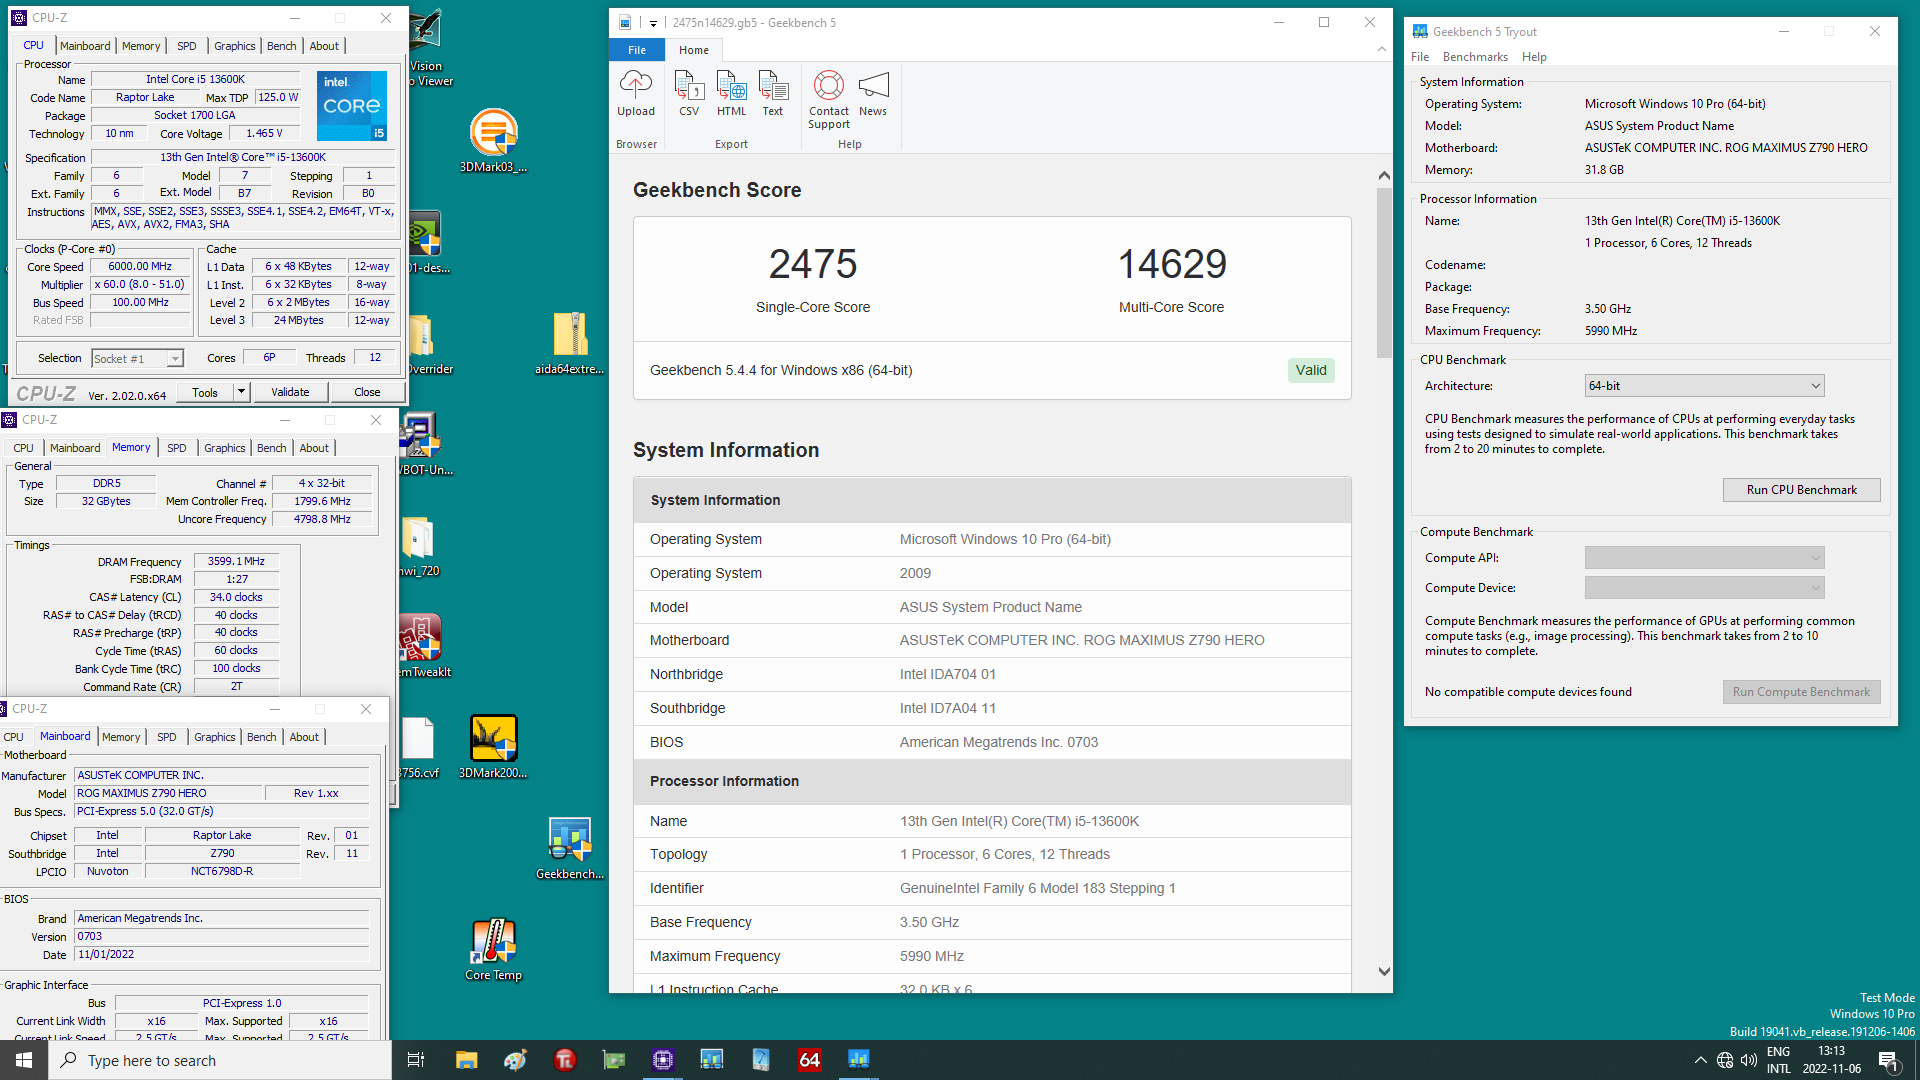Click the volume speaker tray icon
Image resolution: width=1920 pixels, height=1080 pixels.
click(1749, 1060)
